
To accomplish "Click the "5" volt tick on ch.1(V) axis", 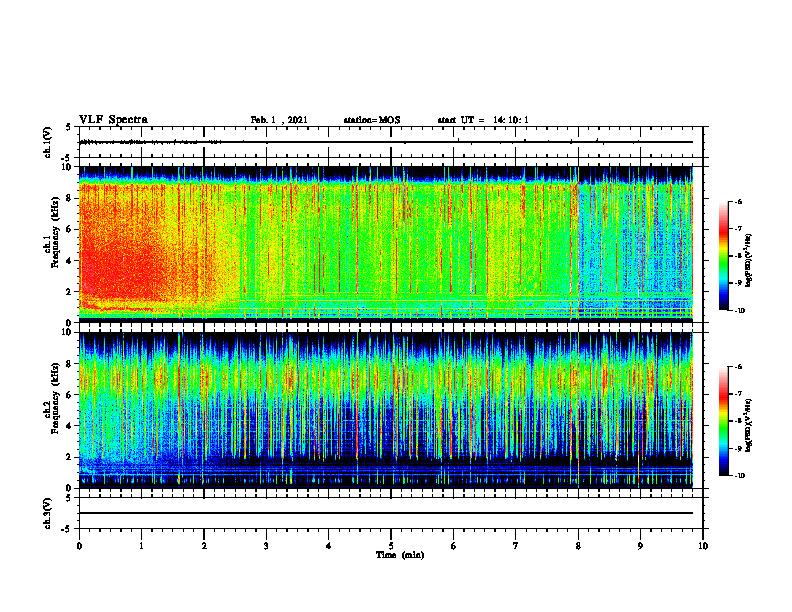I will coord(69,127).
